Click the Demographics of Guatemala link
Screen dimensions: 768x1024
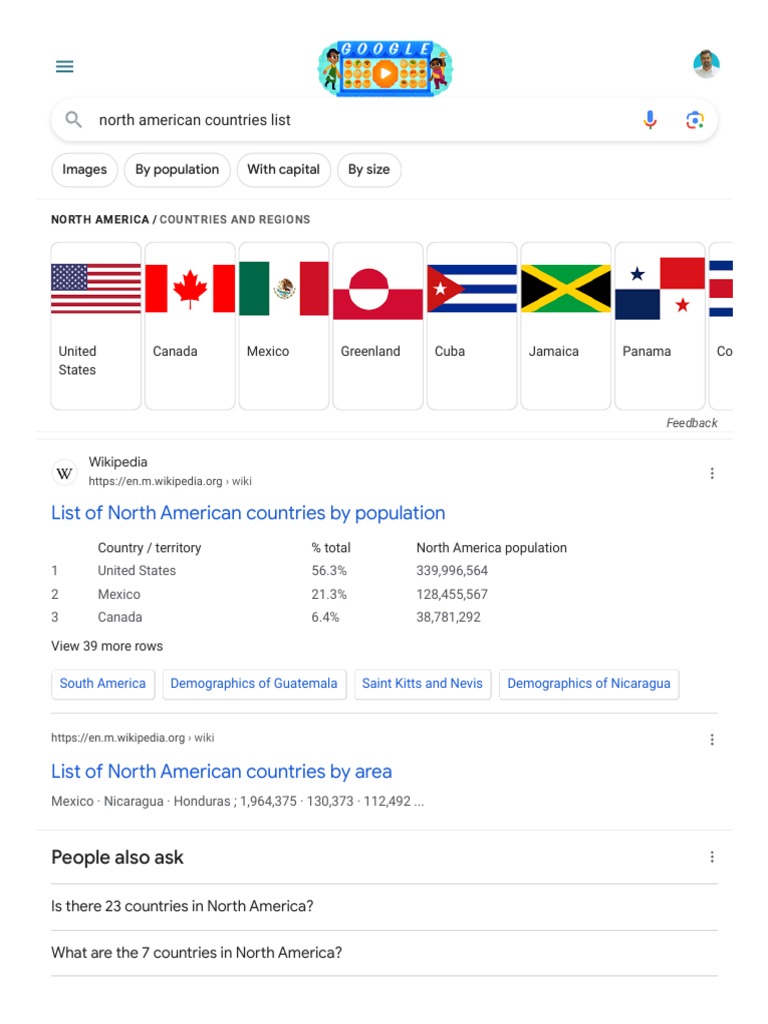(x=254, y=684)
